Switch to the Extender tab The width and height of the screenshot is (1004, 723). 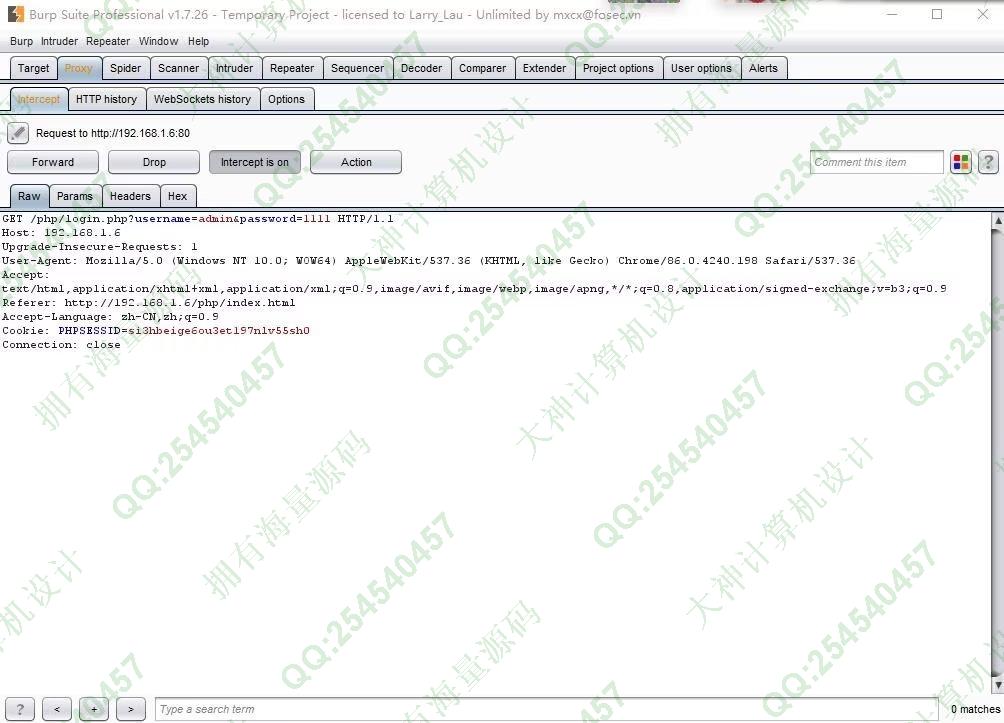pos(544,68)
